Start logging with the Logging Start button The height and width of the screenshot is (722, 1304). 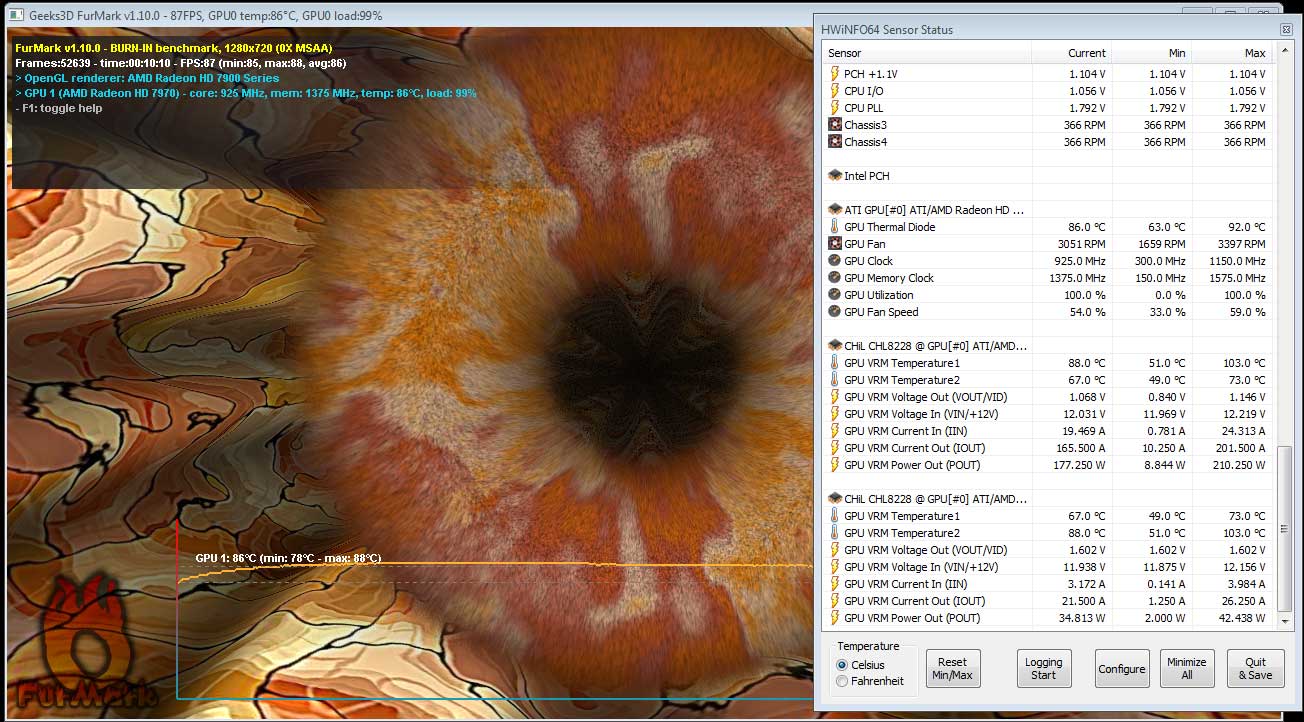(1044, 668)
